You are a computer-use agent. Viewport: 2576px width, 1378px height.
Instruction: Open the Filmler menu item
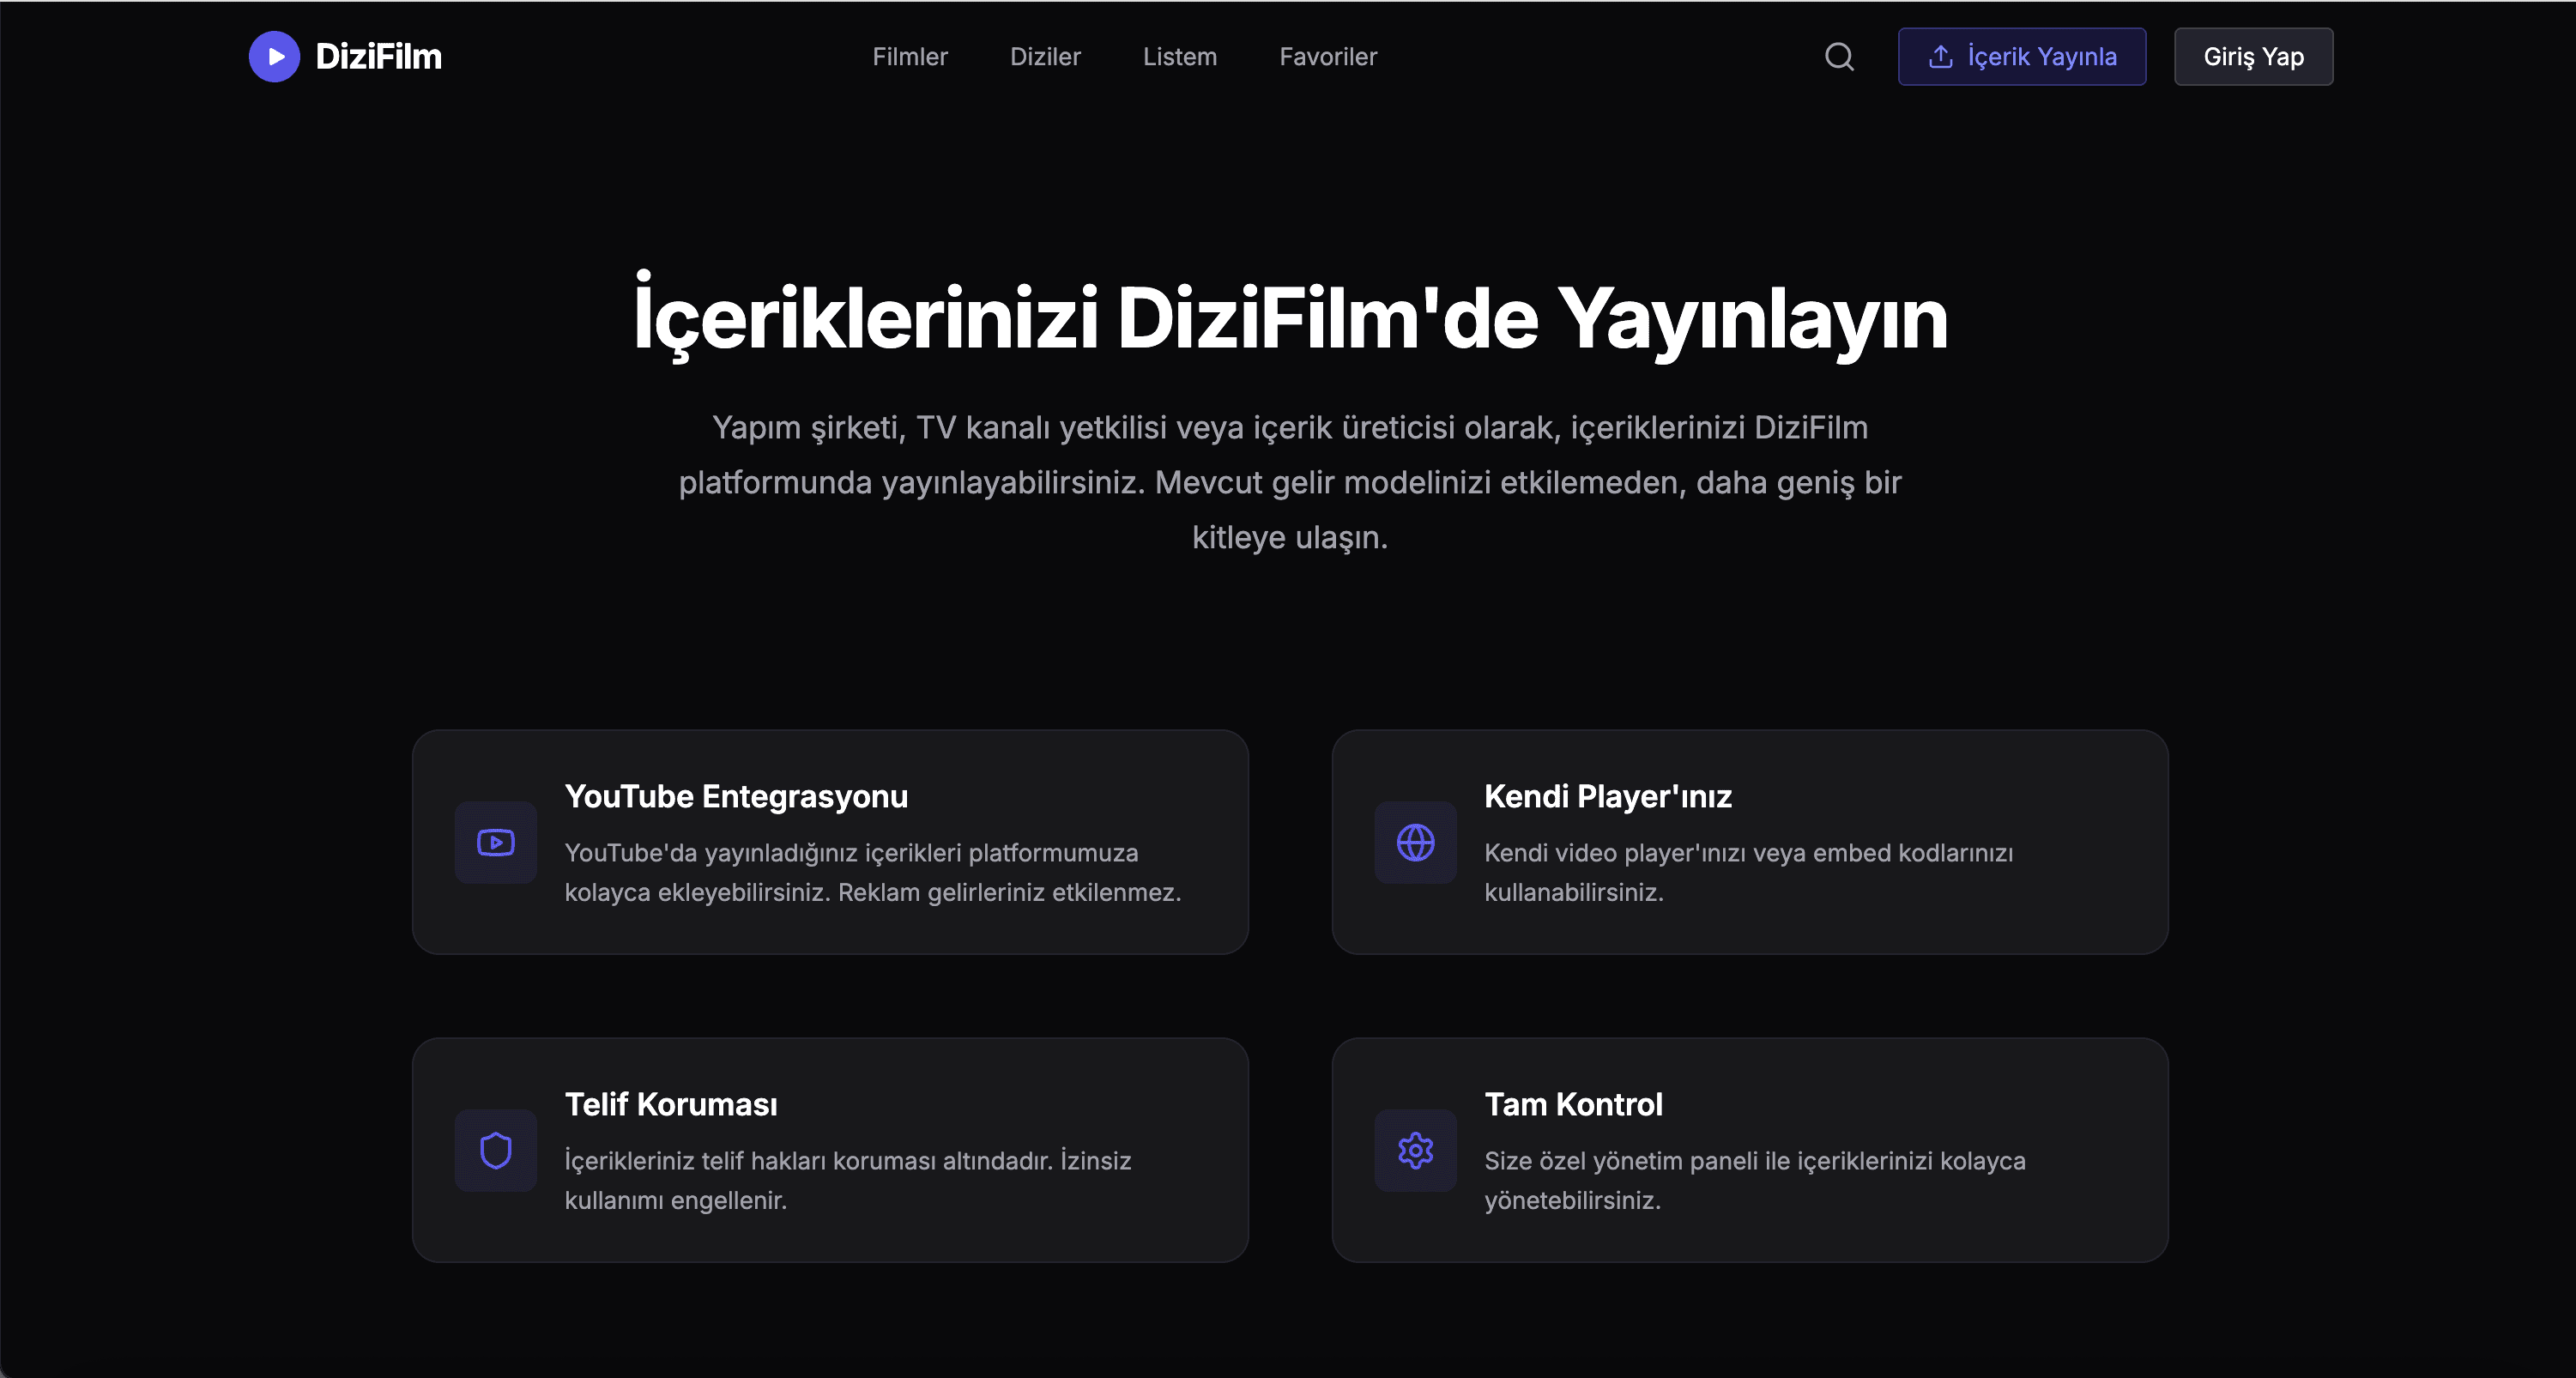point(909,57)
